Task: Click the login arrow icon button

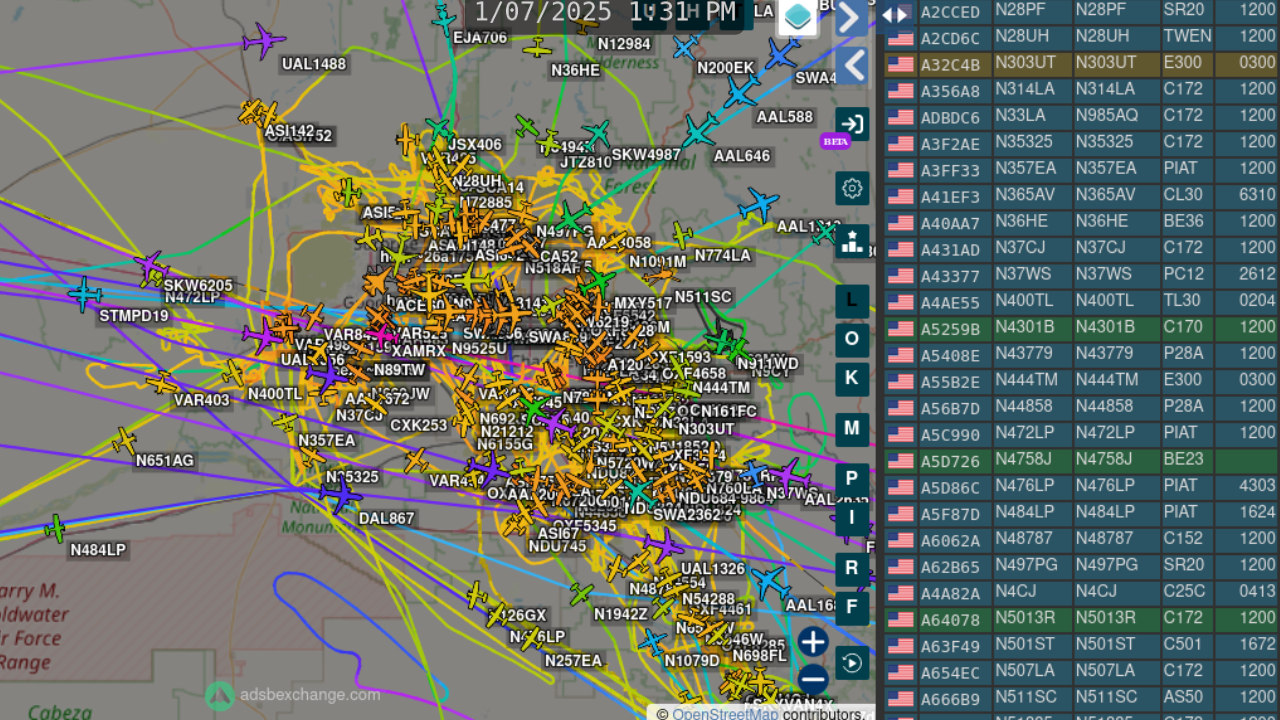Action: coord(852,124)
